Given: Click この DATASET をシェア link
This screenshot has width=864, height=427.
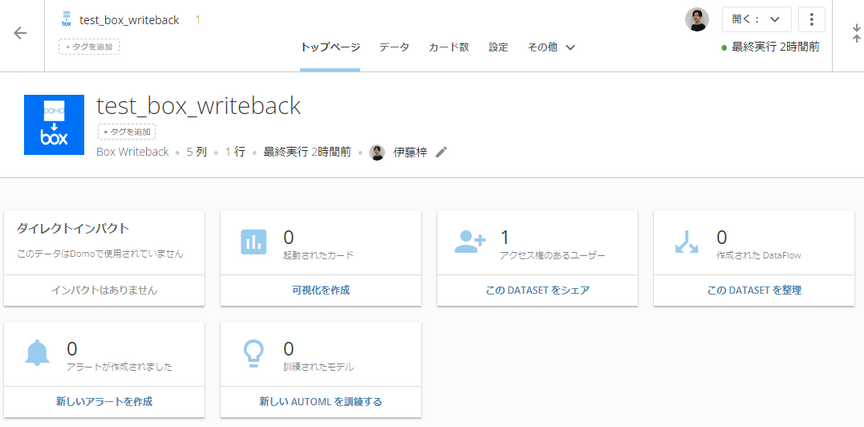Looking at the screenshot, I should (537, 290).
